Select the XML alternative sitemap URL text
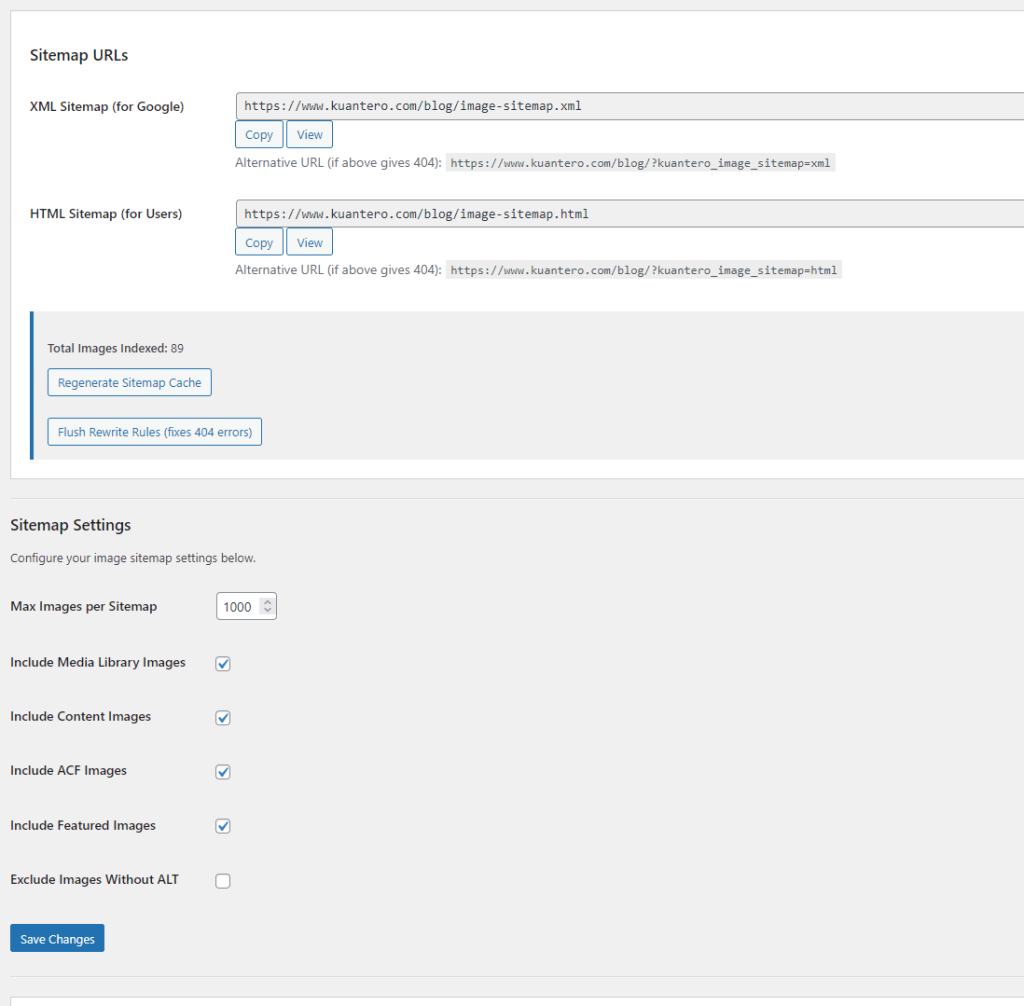Viewport: 1024px width, 1006px height. tap(641, 163)
